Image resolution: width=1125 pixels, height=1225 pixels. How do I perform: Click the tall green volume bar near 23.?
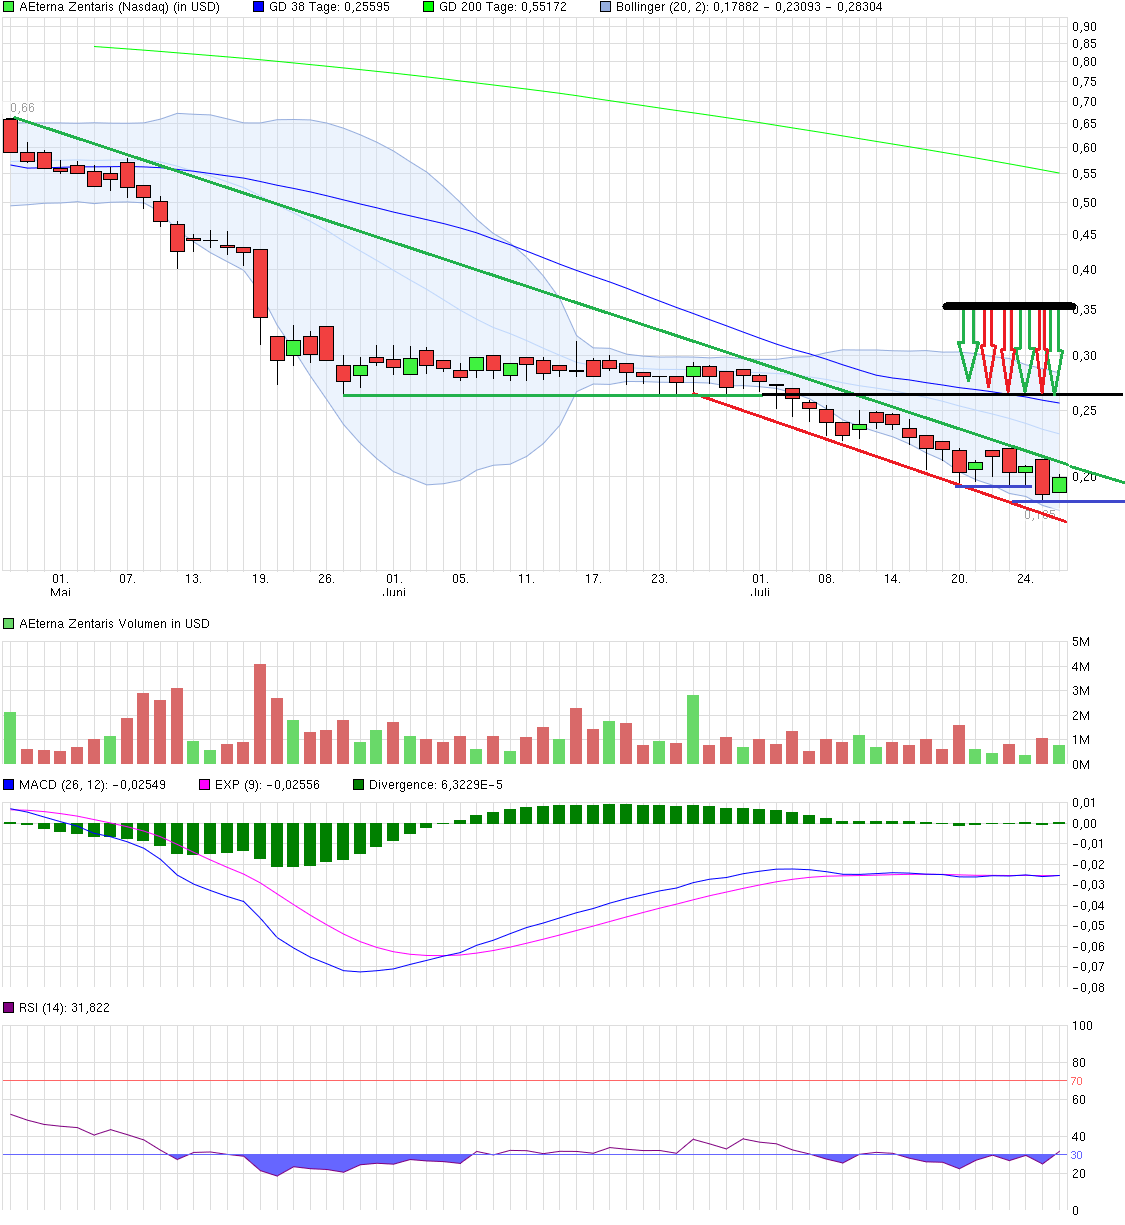[x=693, y=730]
